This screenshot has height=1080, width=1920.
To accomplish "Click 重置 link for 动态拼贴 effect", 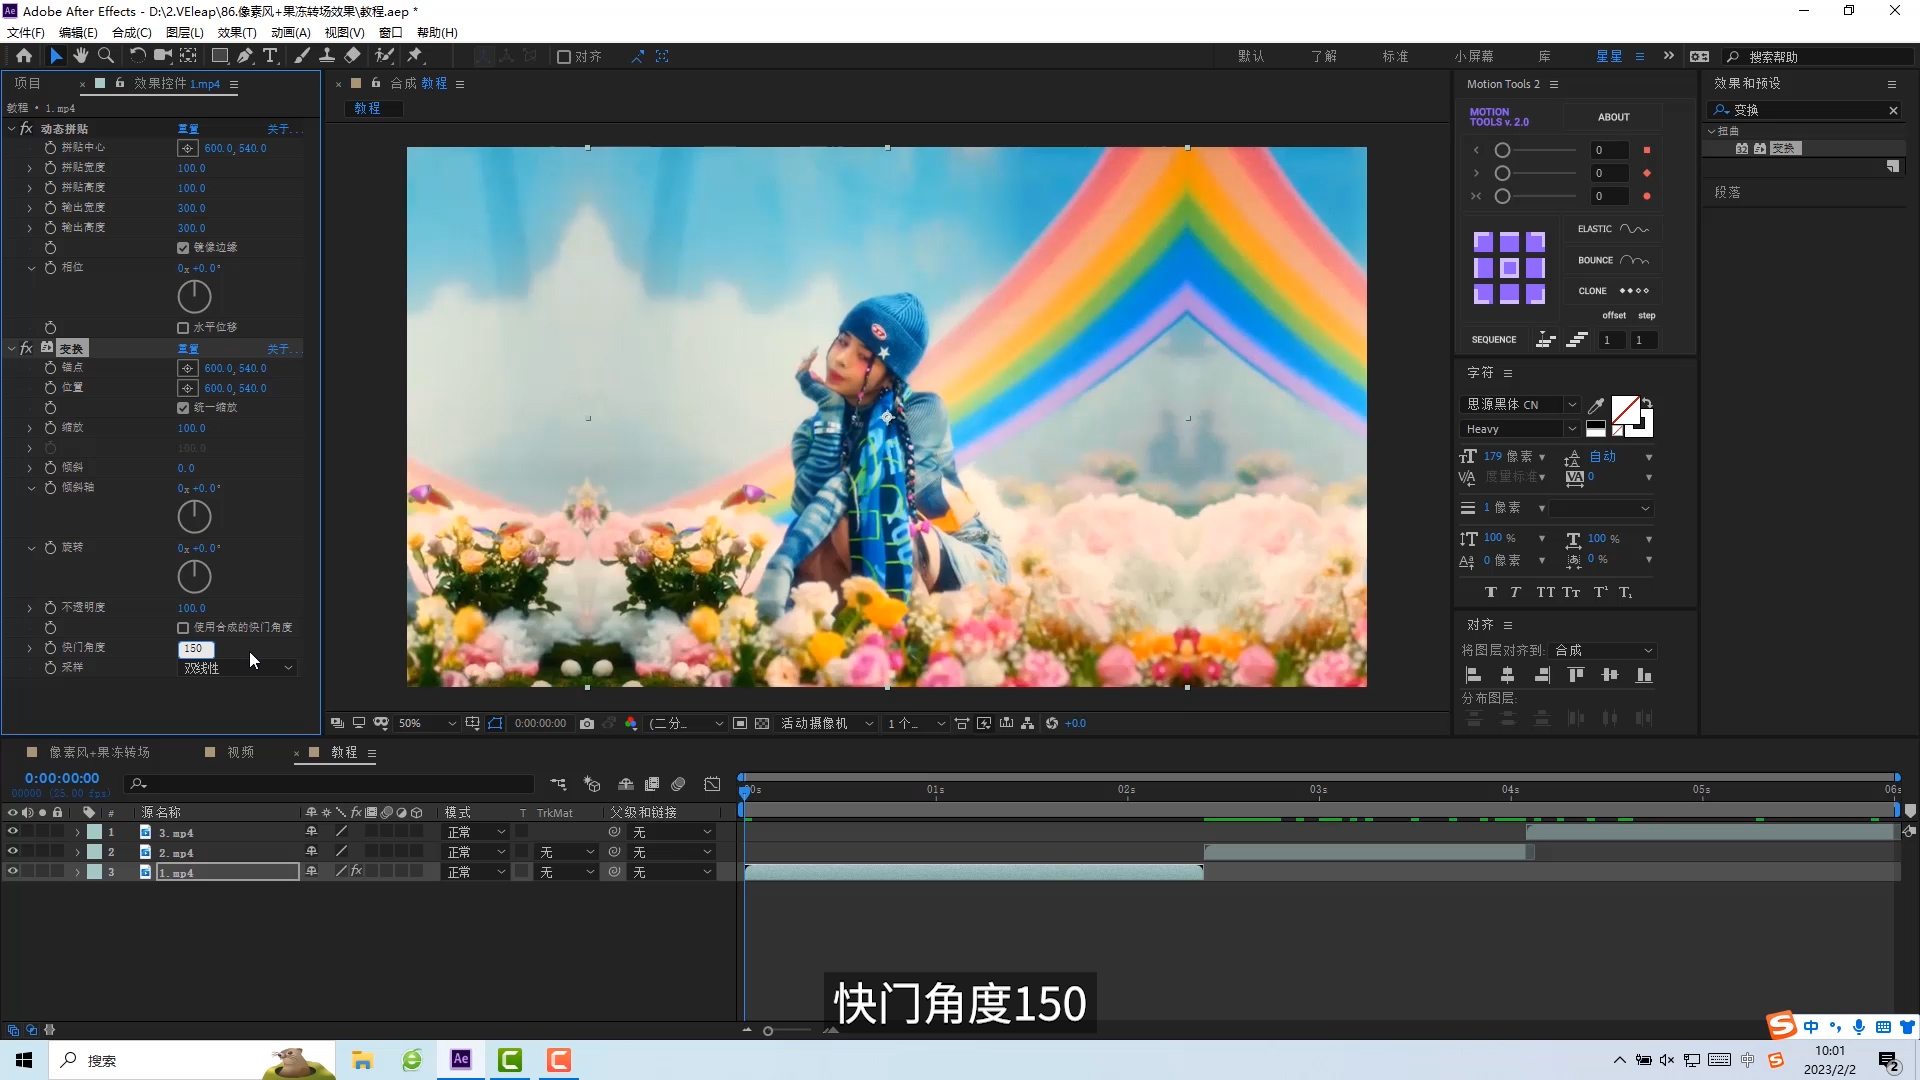I will 188,129.
